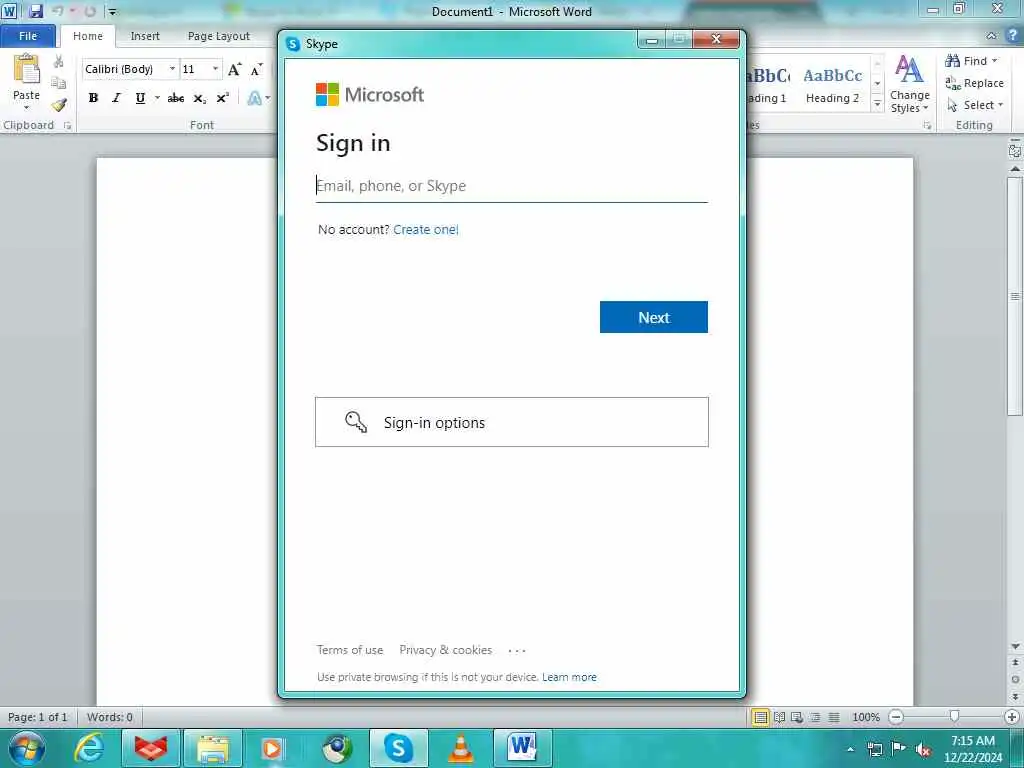Open Customize Quick Access Toolbar dropdown
The image size is (1024, 768).
112,12
